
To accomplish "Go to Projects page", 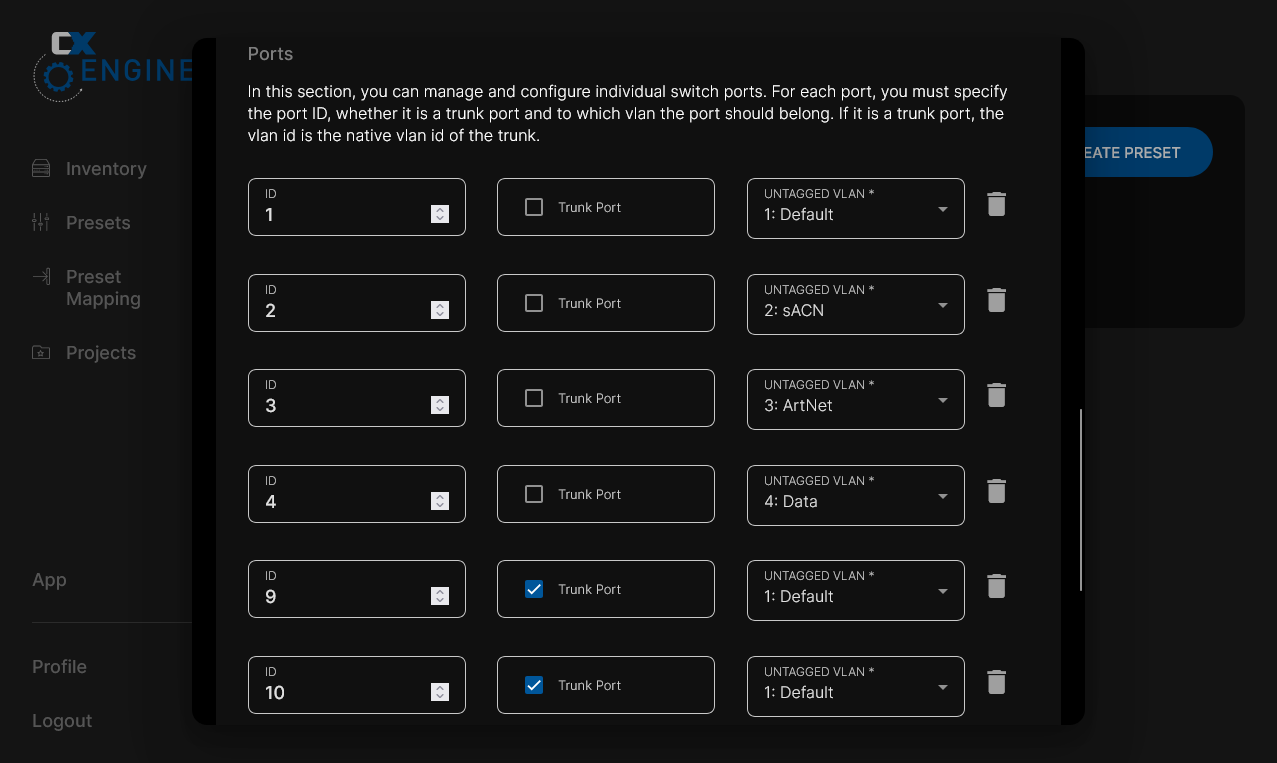I will coord(100,352).
